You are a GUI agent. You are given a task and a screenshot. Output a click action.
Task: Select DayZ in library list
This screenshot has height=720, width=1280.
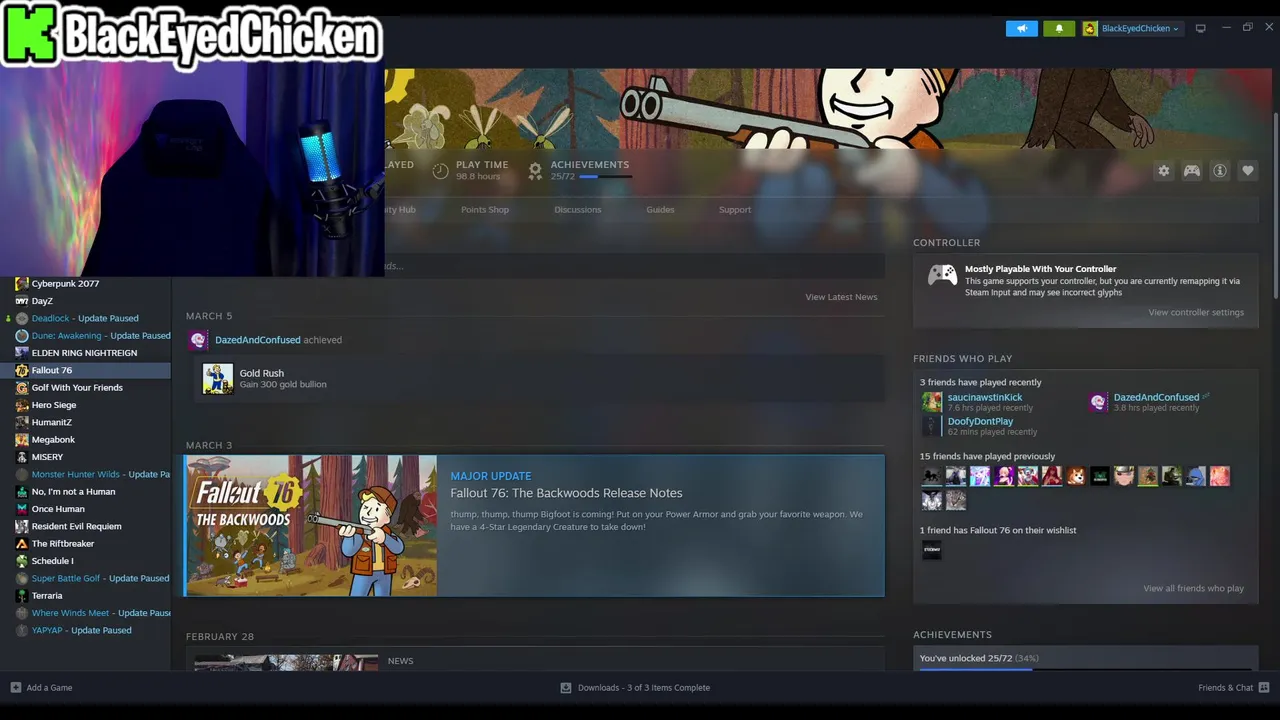click(42, 301)
